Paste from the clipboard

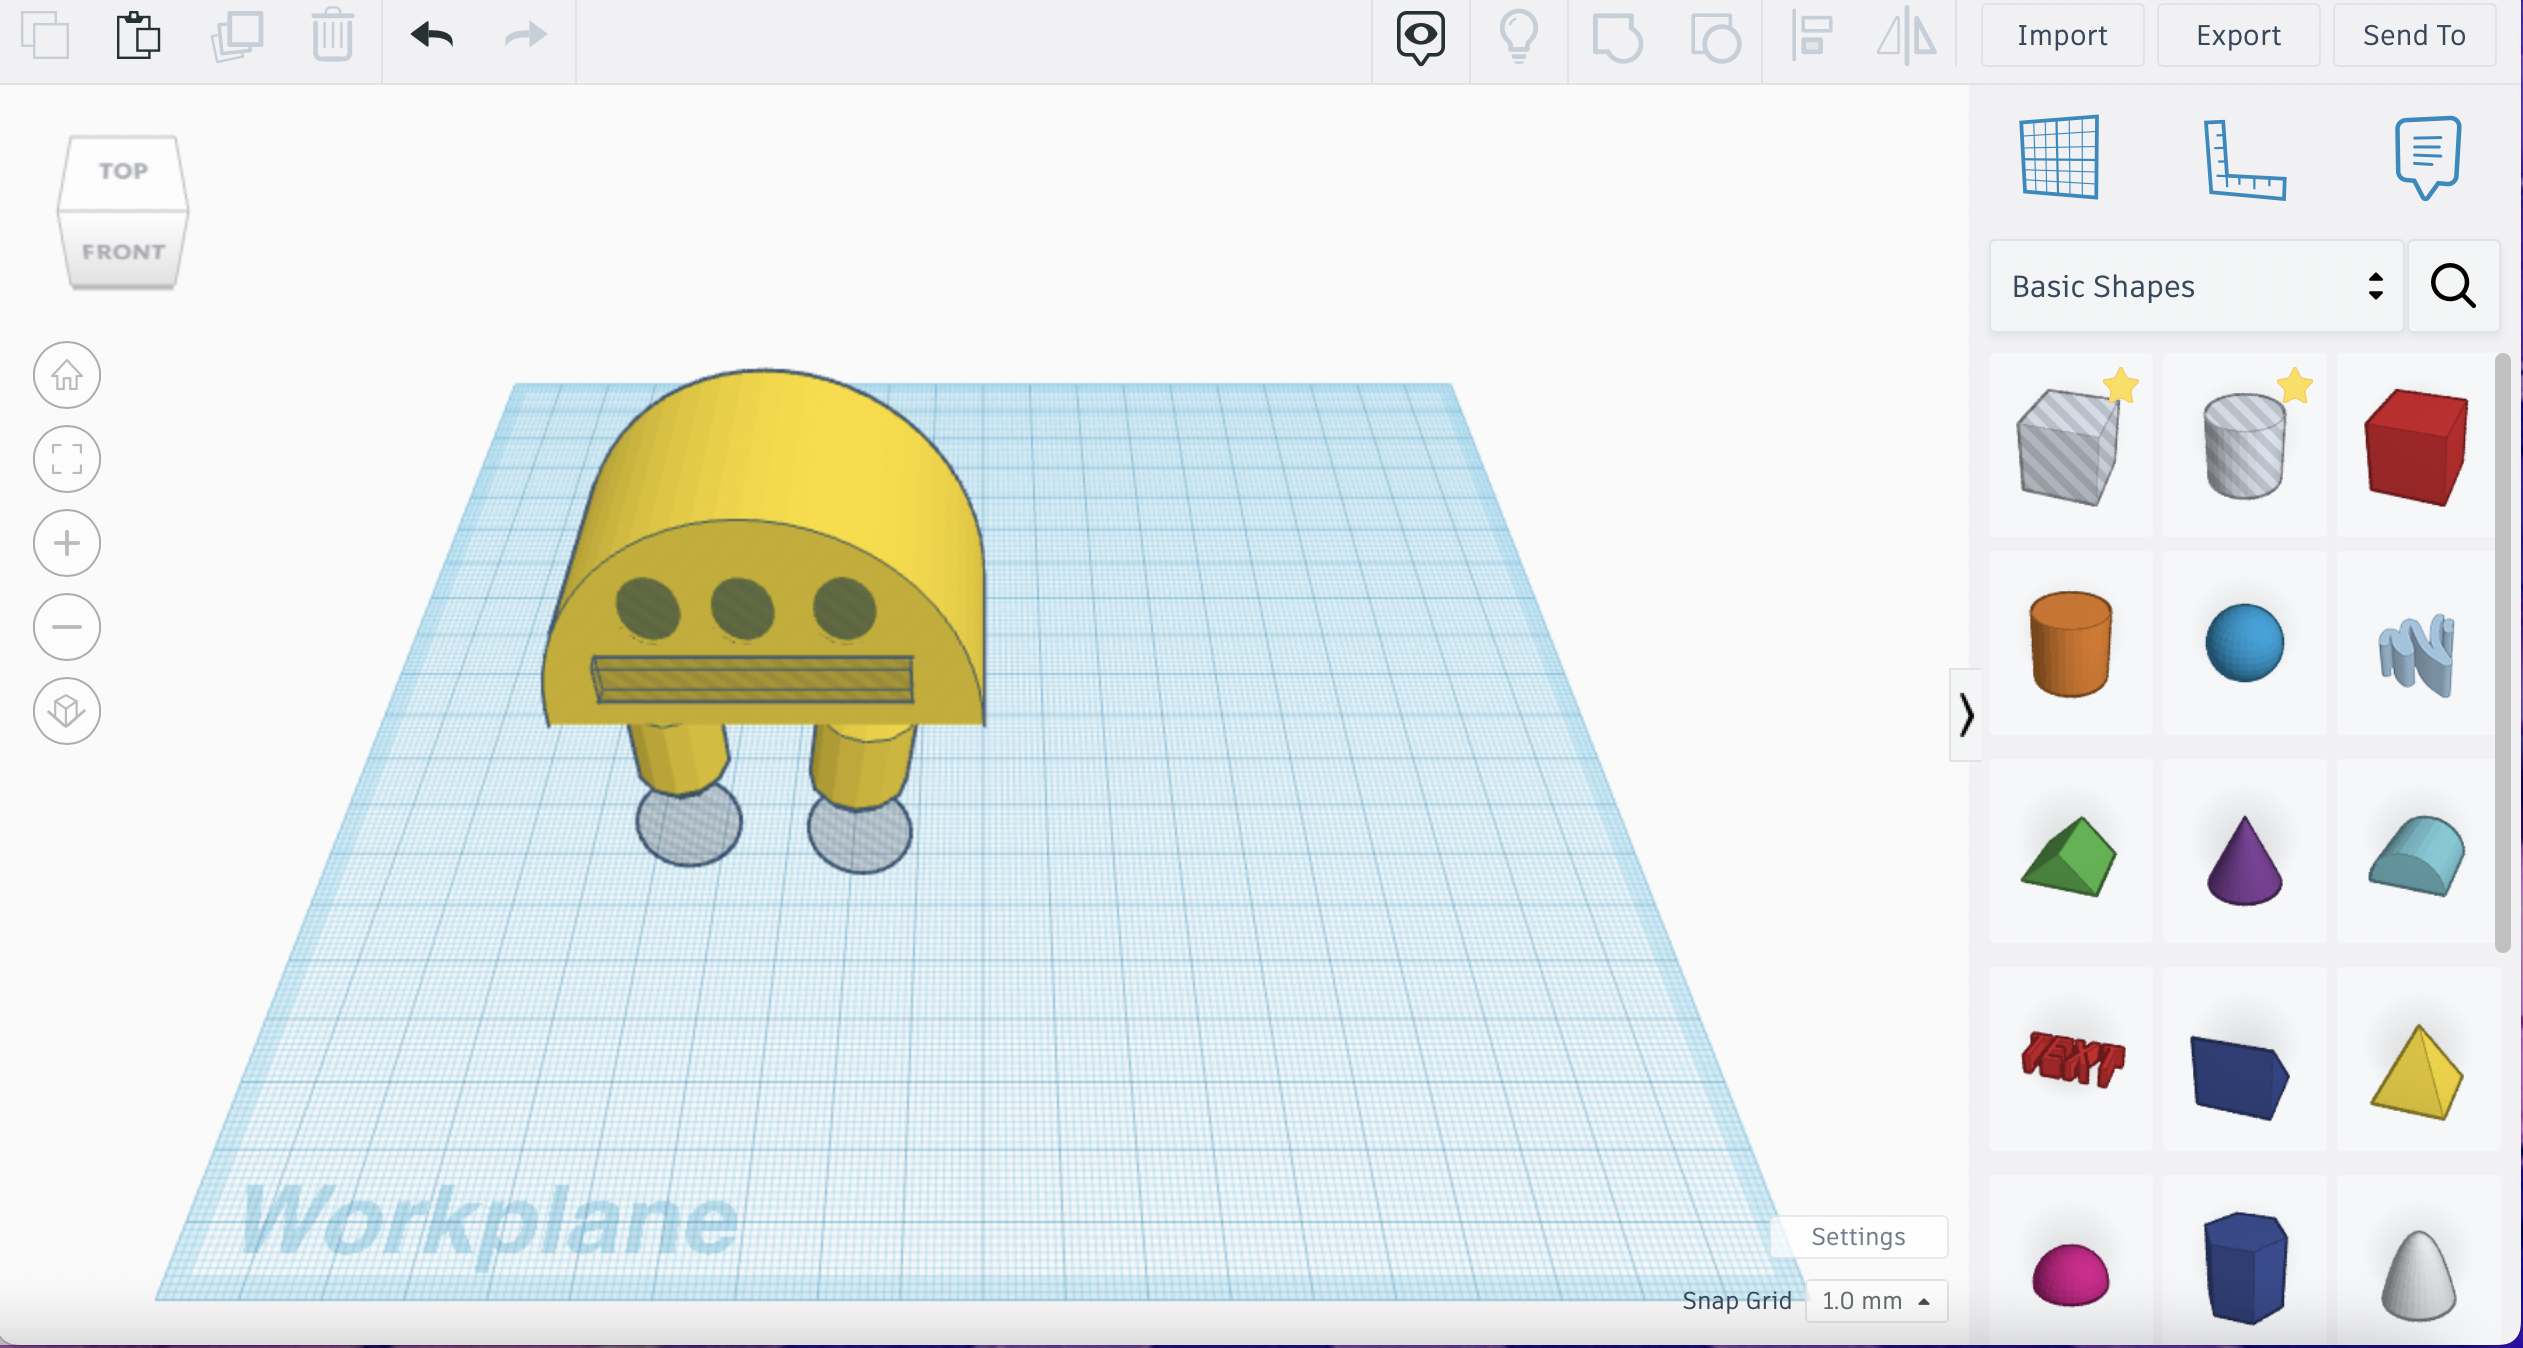pyautogui.click(x=138, y=35)
